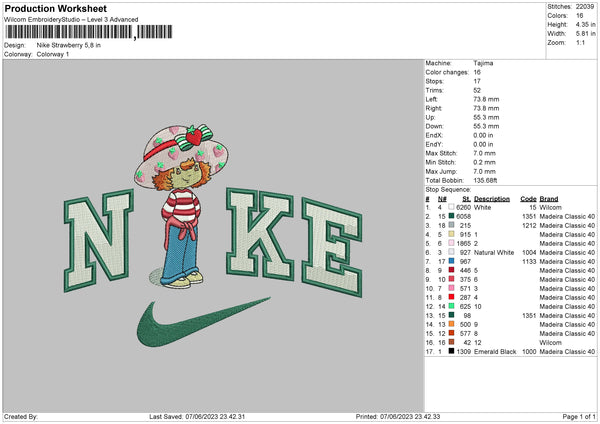This screenshot has height=424, width=600.
Task: Click the Stop Sequence heading
Action: (x=448, y=189)
